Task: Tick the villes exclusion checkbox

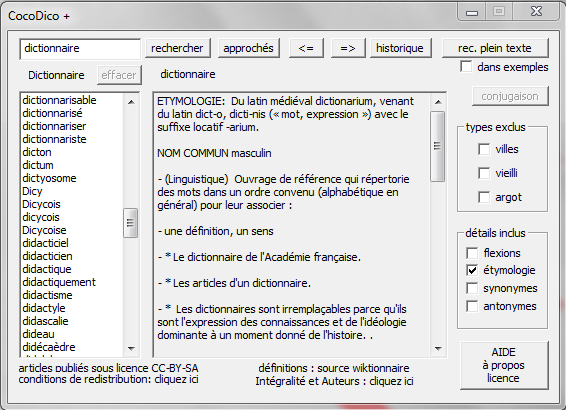Action: [484, 149]
